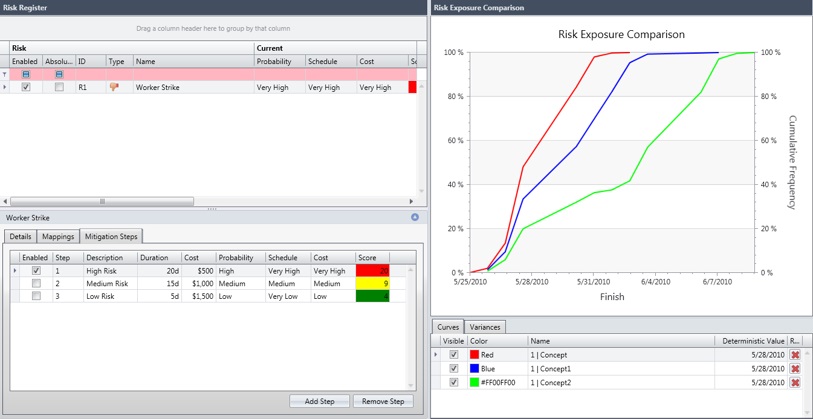Remove the blue Concept1 curve

tap(795, 369)
